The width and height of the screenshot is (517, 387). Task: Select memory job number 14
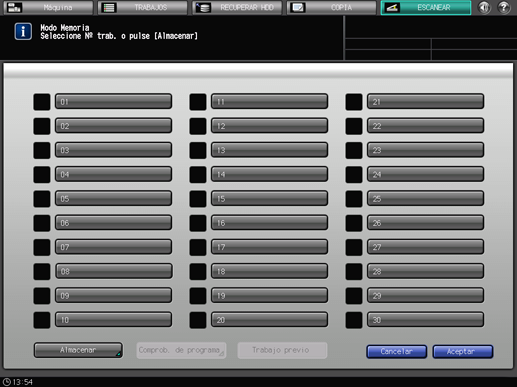(269, 174)
